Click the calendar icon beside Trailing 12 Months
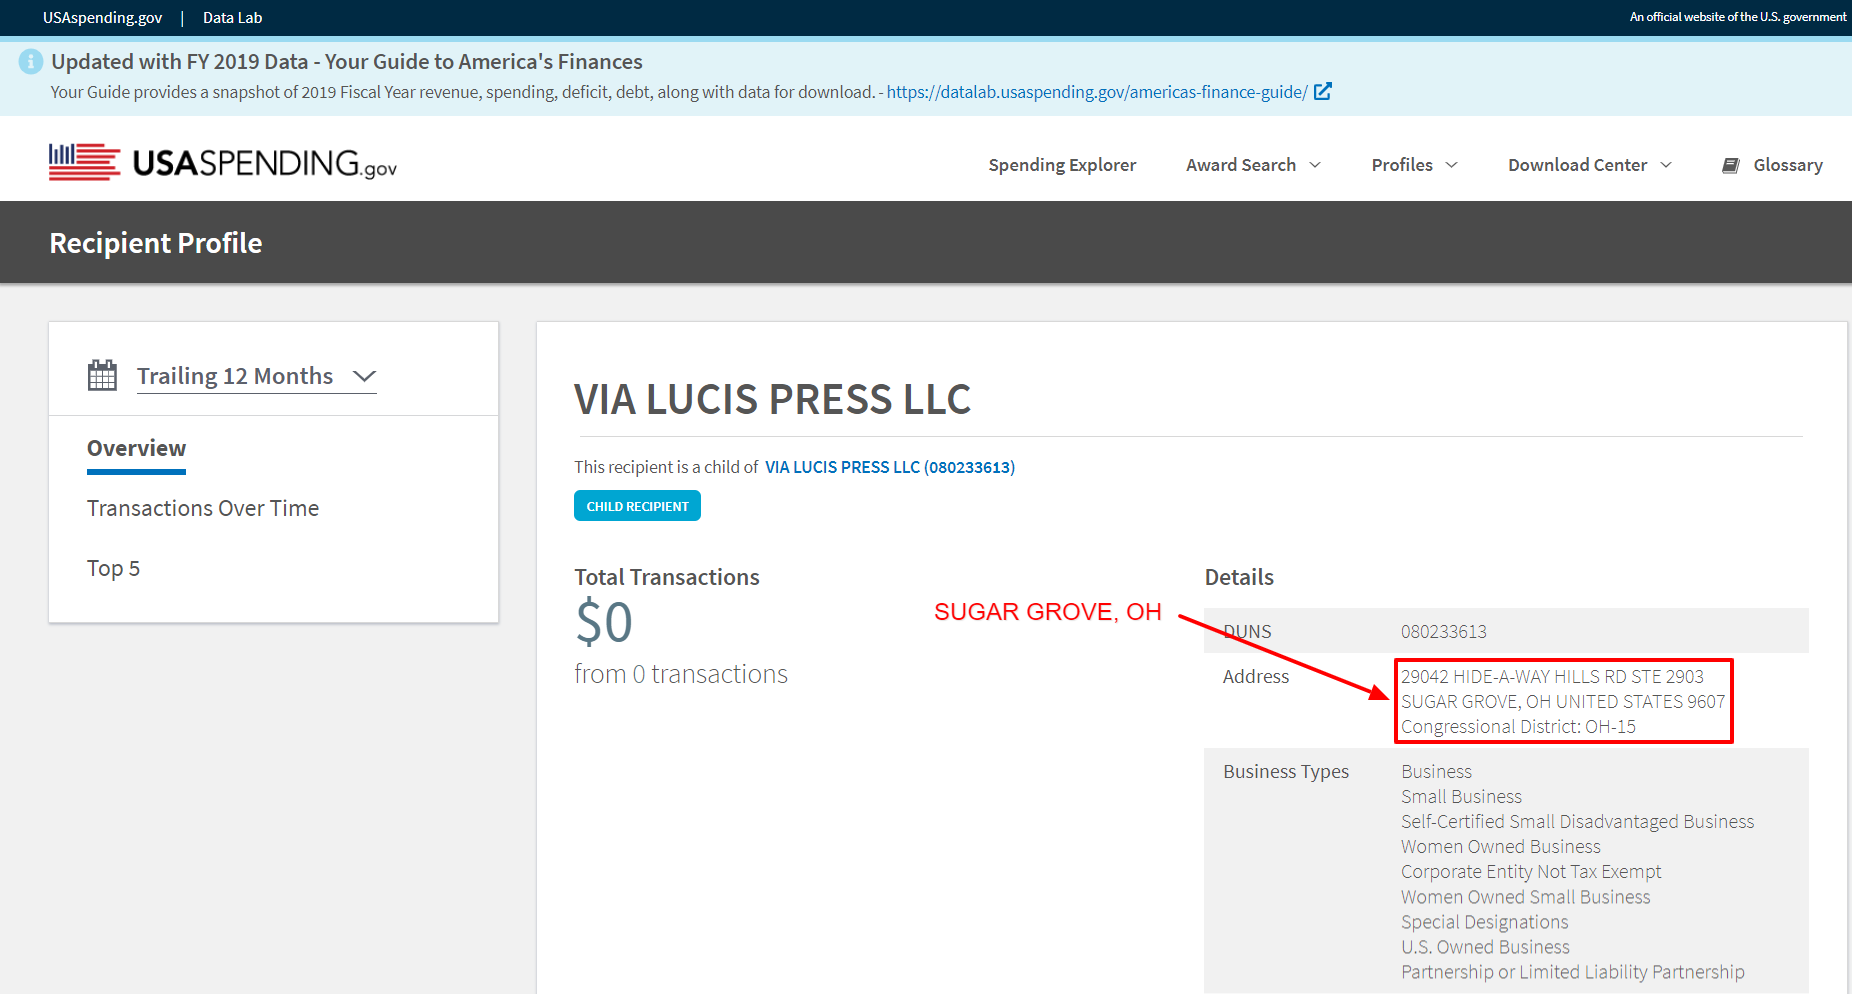Screen dimensions: 1852x994 pos(102,376)
